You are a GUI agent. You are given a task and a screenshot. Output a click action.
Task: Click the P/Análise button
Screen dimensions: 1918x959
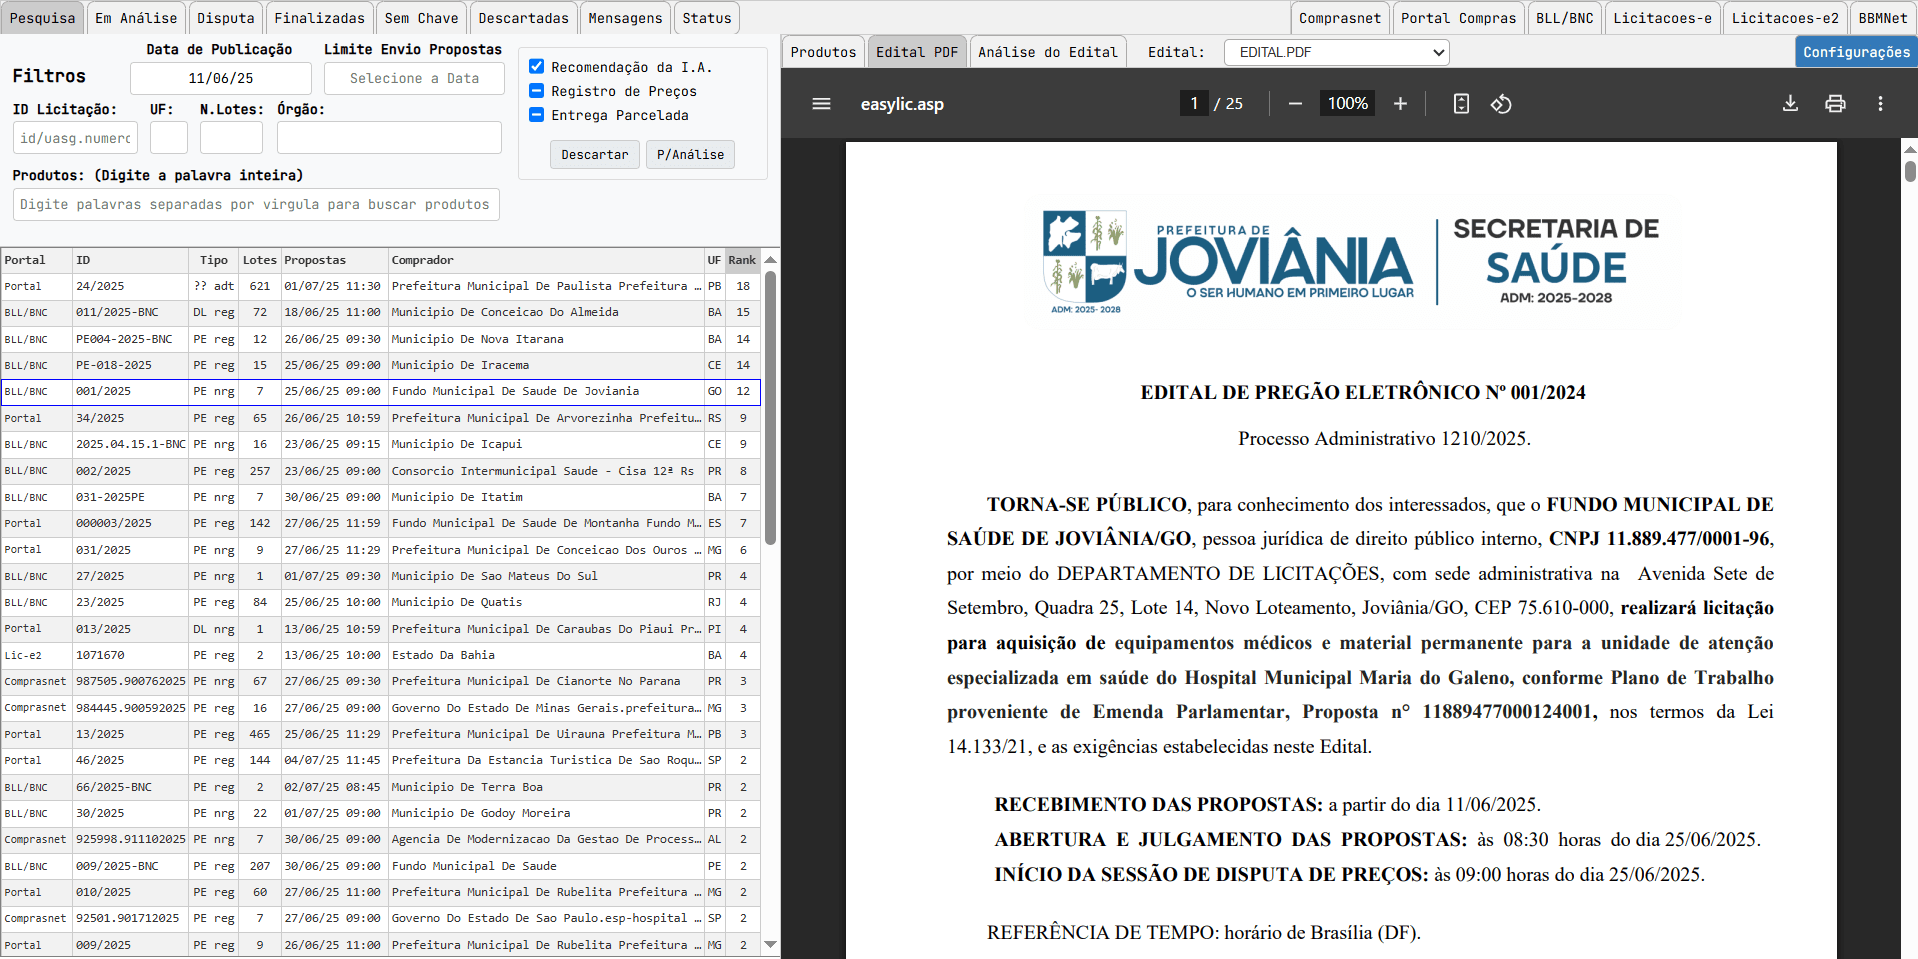[x=690, y=154]
